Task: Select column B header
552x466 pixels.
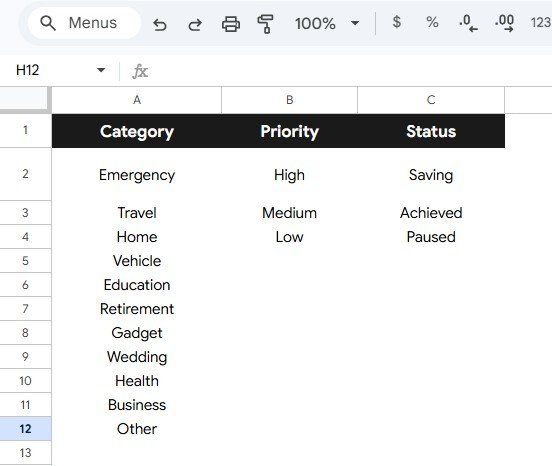Action: coord(289,100)
